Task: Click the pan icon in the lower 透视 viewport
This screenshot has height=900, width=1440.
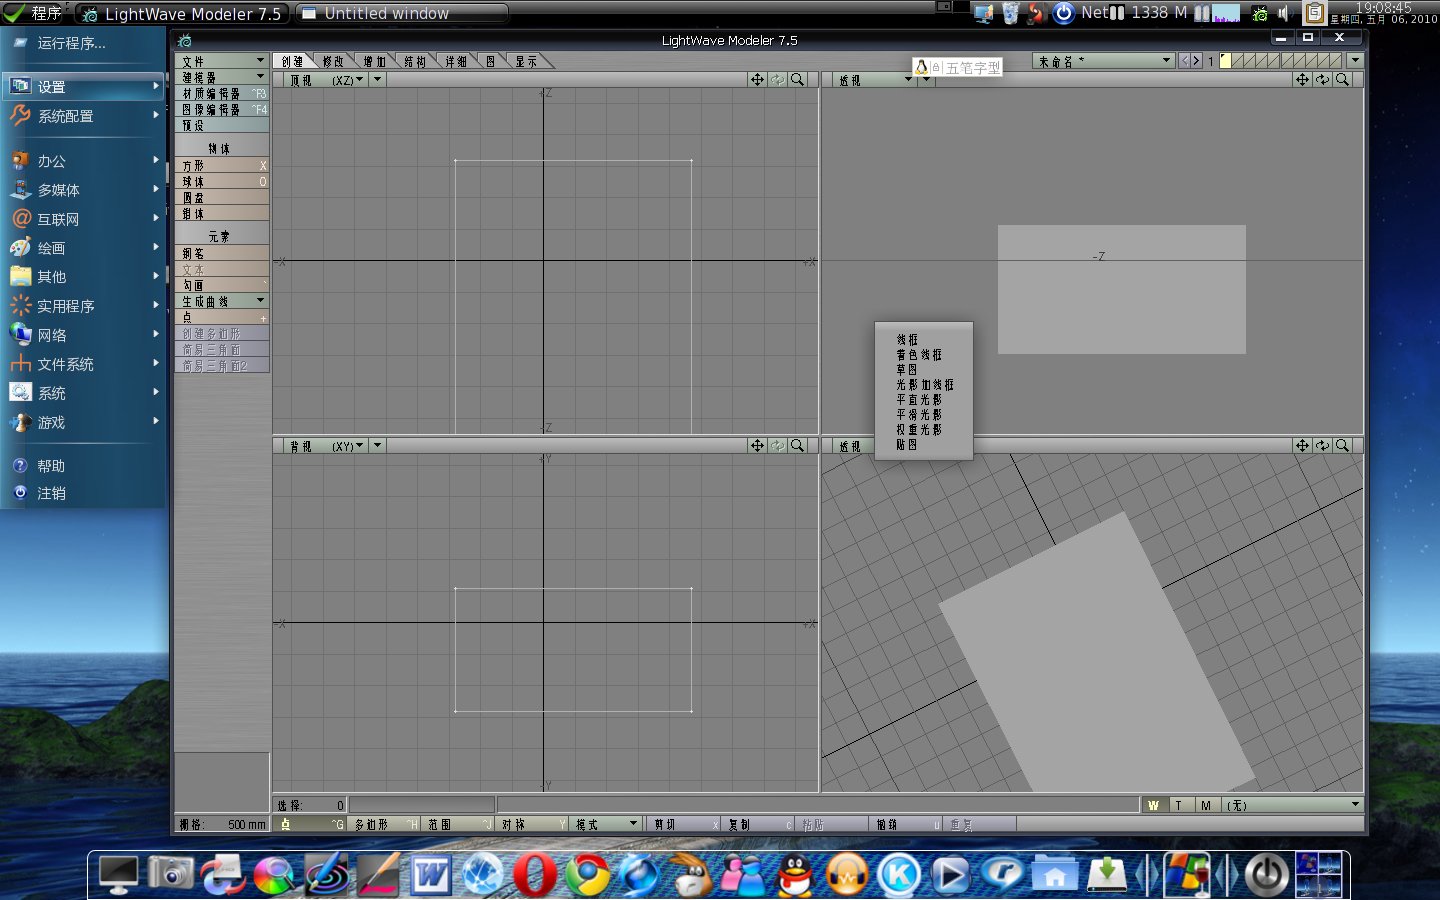Action: pos(1302,445)
